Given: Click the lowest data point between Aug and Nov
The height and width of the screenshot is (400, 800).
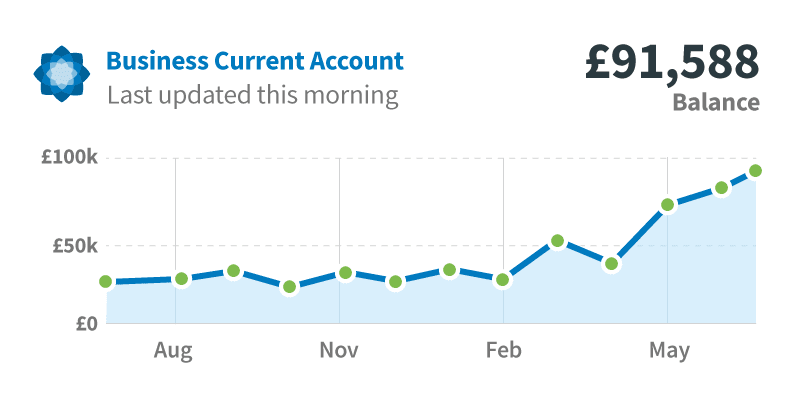Looking at the screenshot, I should coord(289,287).
